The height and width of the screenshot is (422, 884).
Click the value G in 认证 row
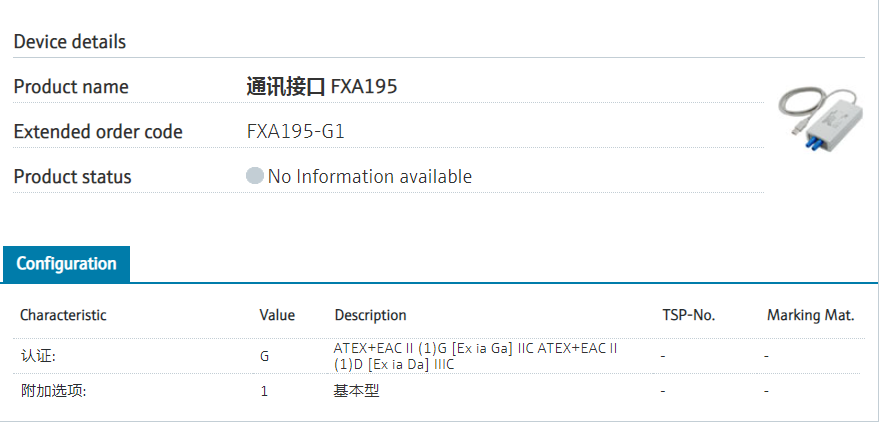pyautogui.click(x=264, y=355)
